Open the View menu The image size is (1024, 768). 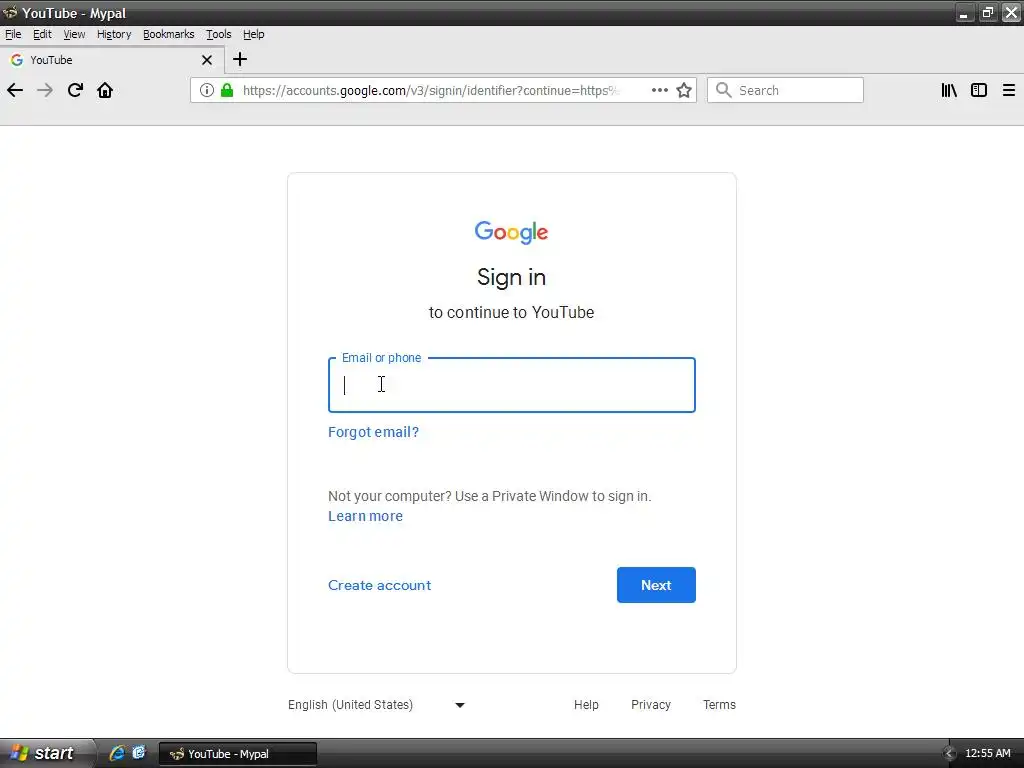[x=74, y=34]
